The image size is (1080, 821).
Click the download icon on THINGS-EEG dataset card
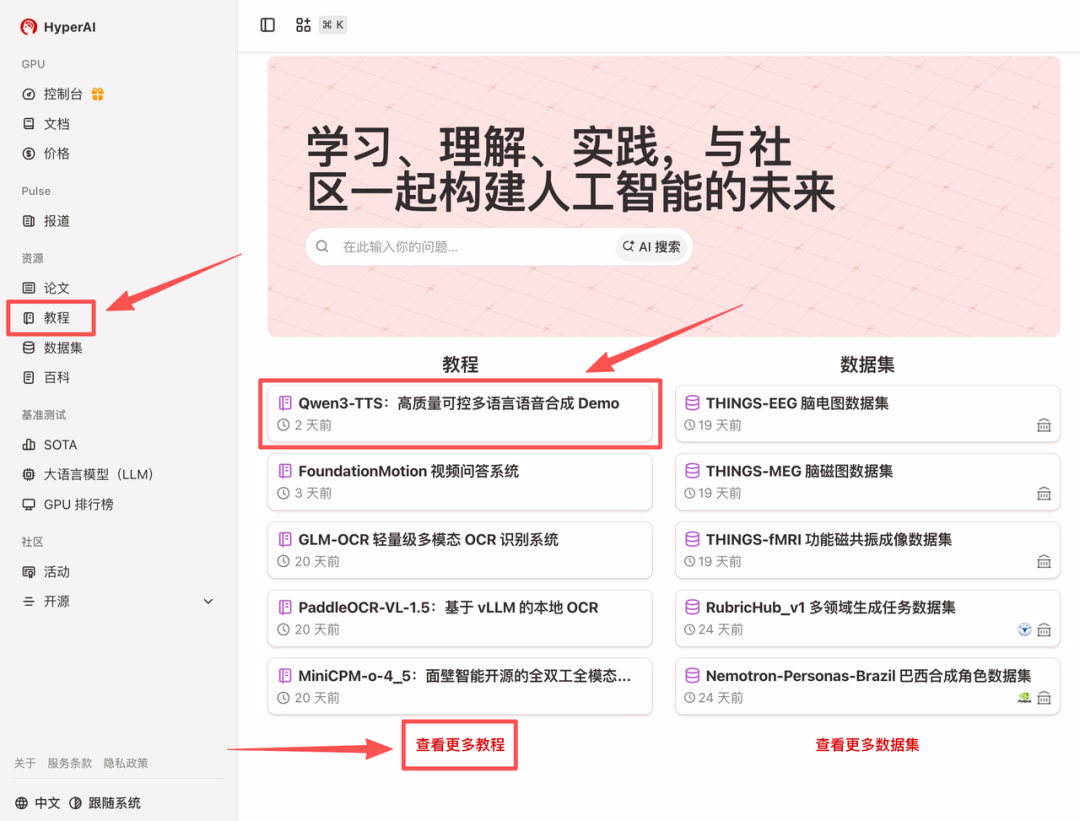[x=1044, y=424]
